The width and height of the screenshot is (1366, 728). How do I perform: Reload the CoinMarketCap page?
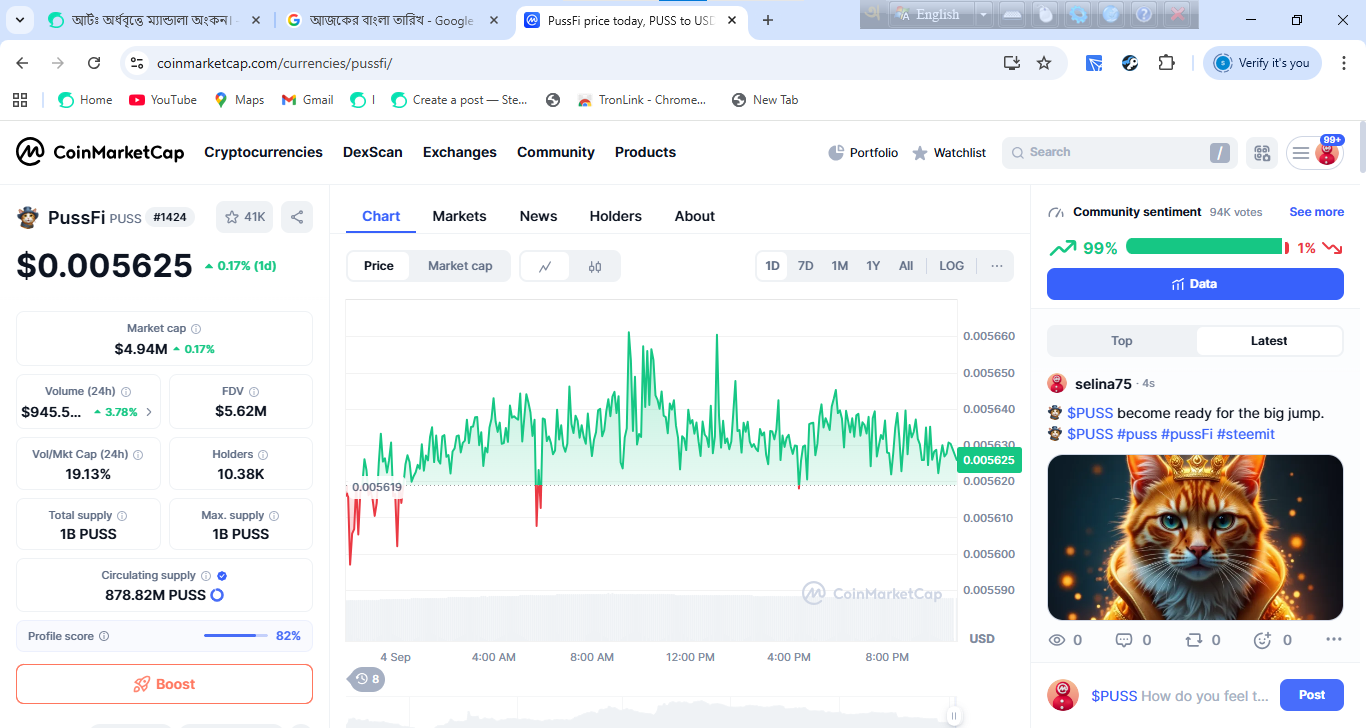94,63
